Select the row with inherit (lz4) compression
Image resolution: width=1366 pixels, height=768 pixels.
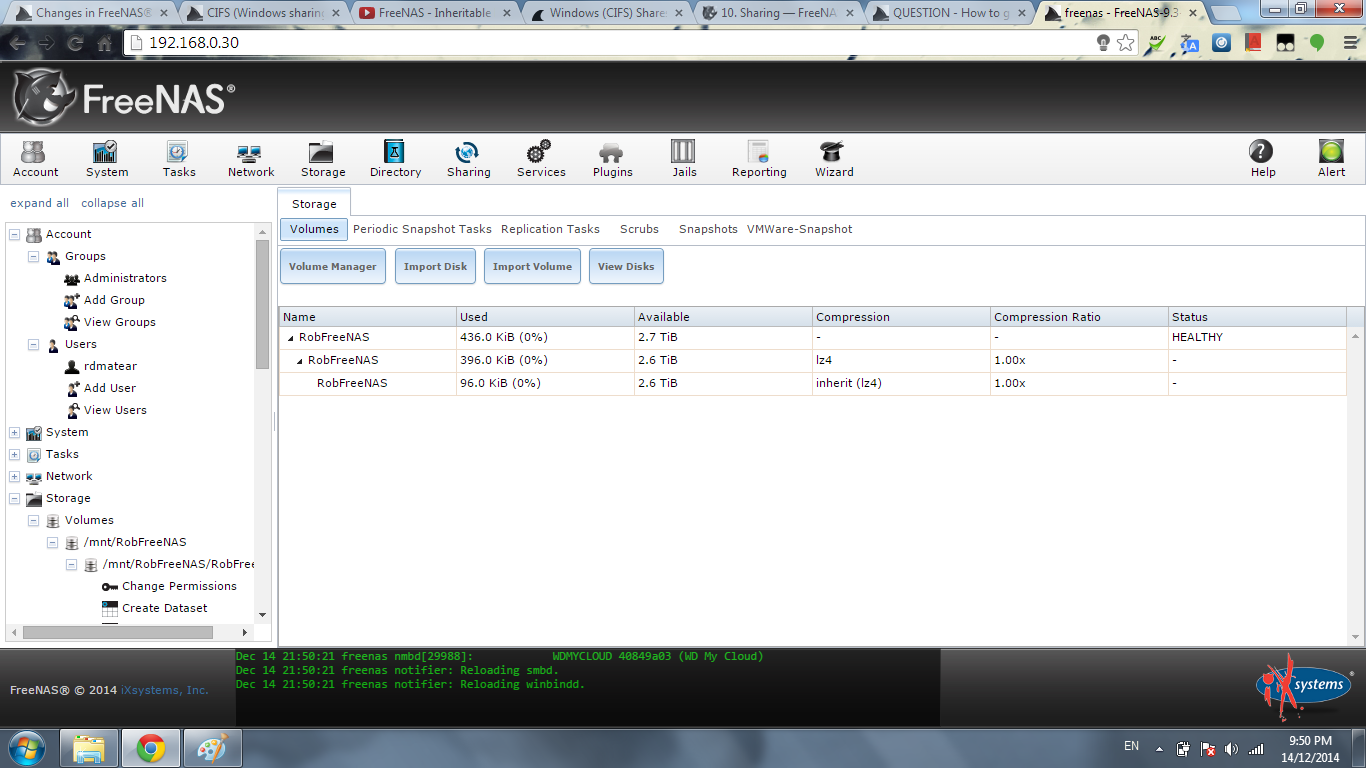[813, 383]
